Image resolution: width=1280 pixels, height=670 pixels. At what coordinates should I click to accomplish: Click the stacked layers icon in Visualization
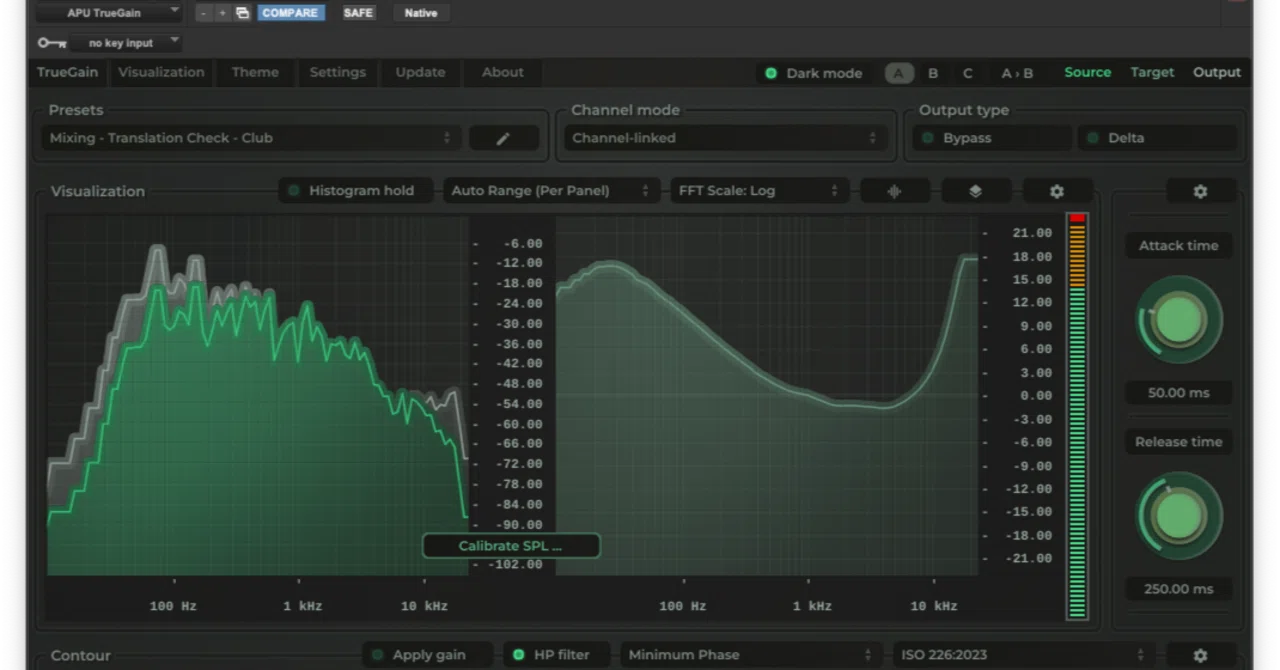(975, 191)
